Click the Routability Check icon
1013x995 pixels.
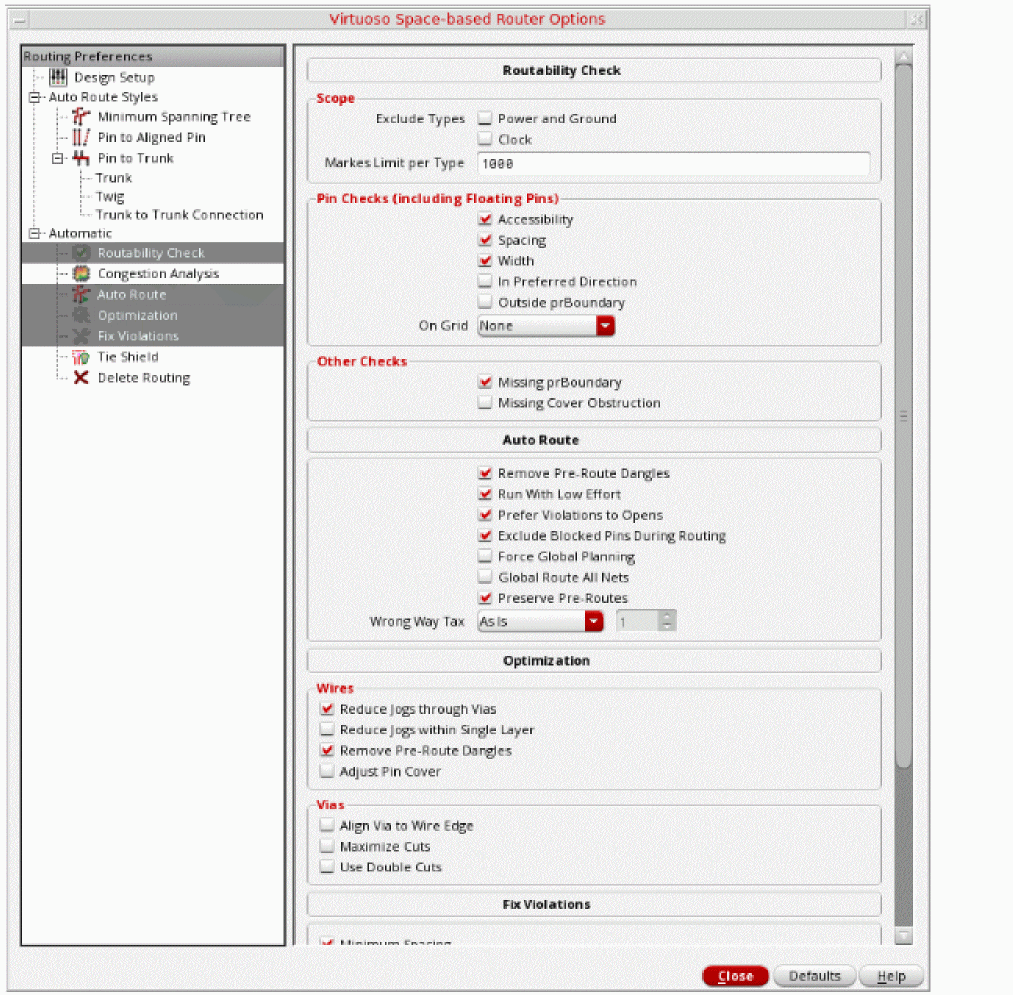click(81, 253)
